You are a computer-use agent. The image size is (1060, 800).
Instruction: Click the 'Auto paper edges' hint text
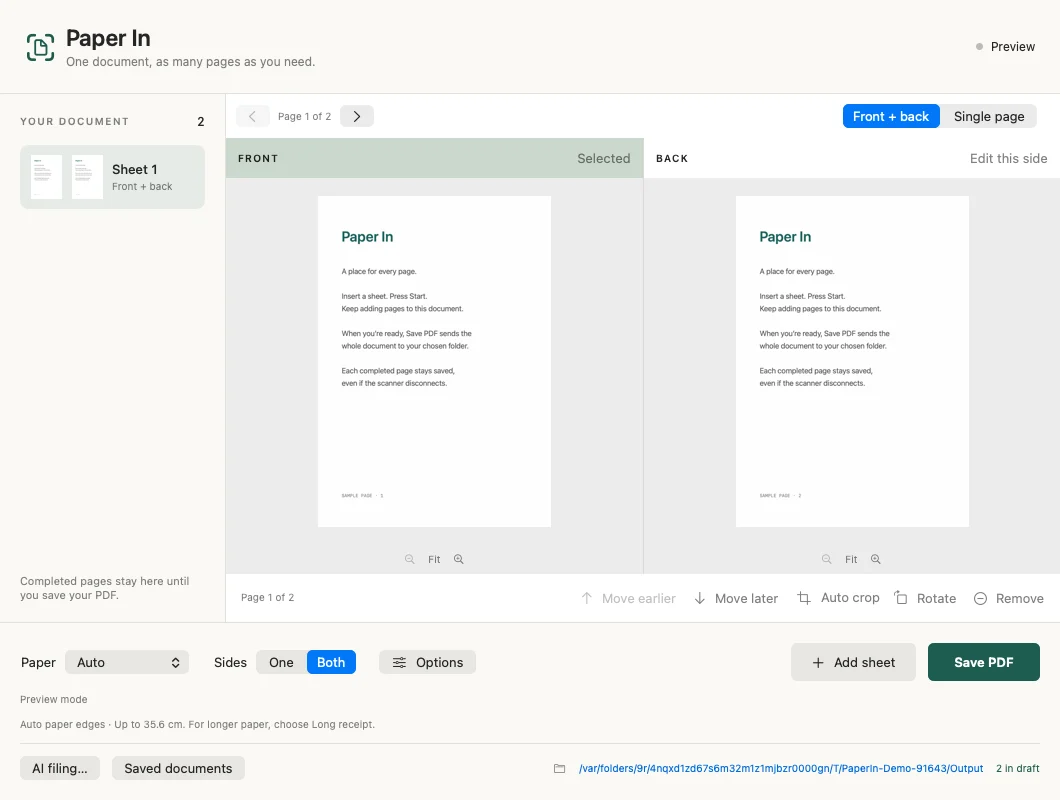pyautogui.click(x=197, y=724)
